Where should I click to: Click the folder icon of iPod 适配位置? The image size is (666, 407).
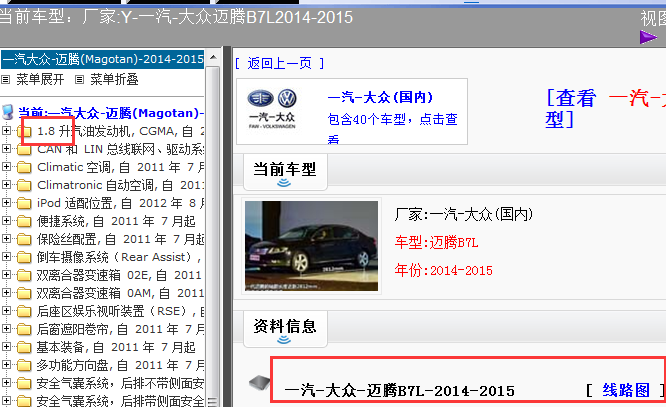point(24,203)
